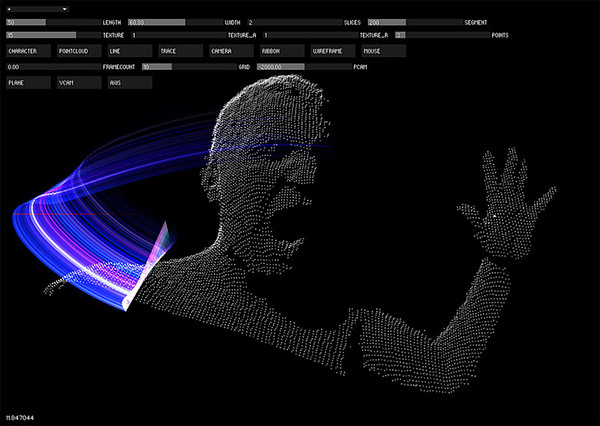Adjust the TEXTURE slider
Image resolution: width=600 pixels, height=426 pixels.
coord(52,35)
